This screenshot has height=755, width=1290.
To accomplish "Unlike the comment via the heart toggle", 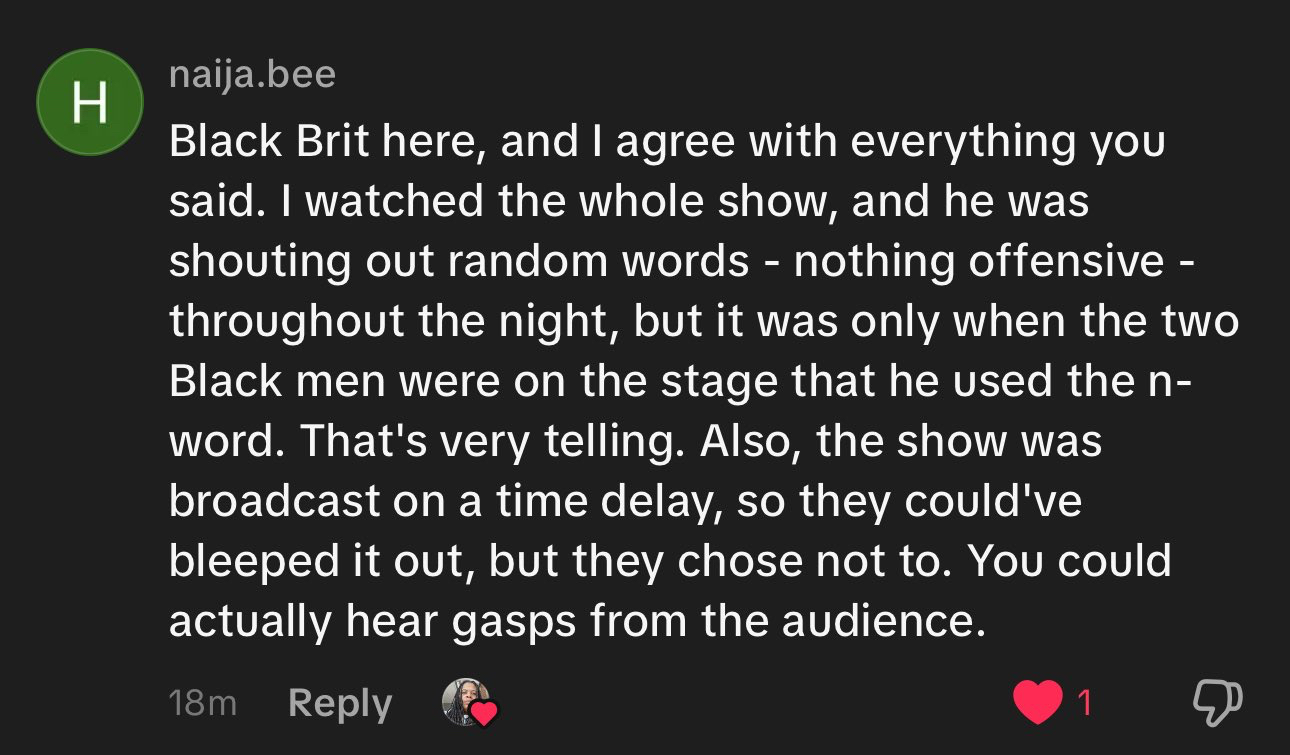I will click(x=1037, y=703).
